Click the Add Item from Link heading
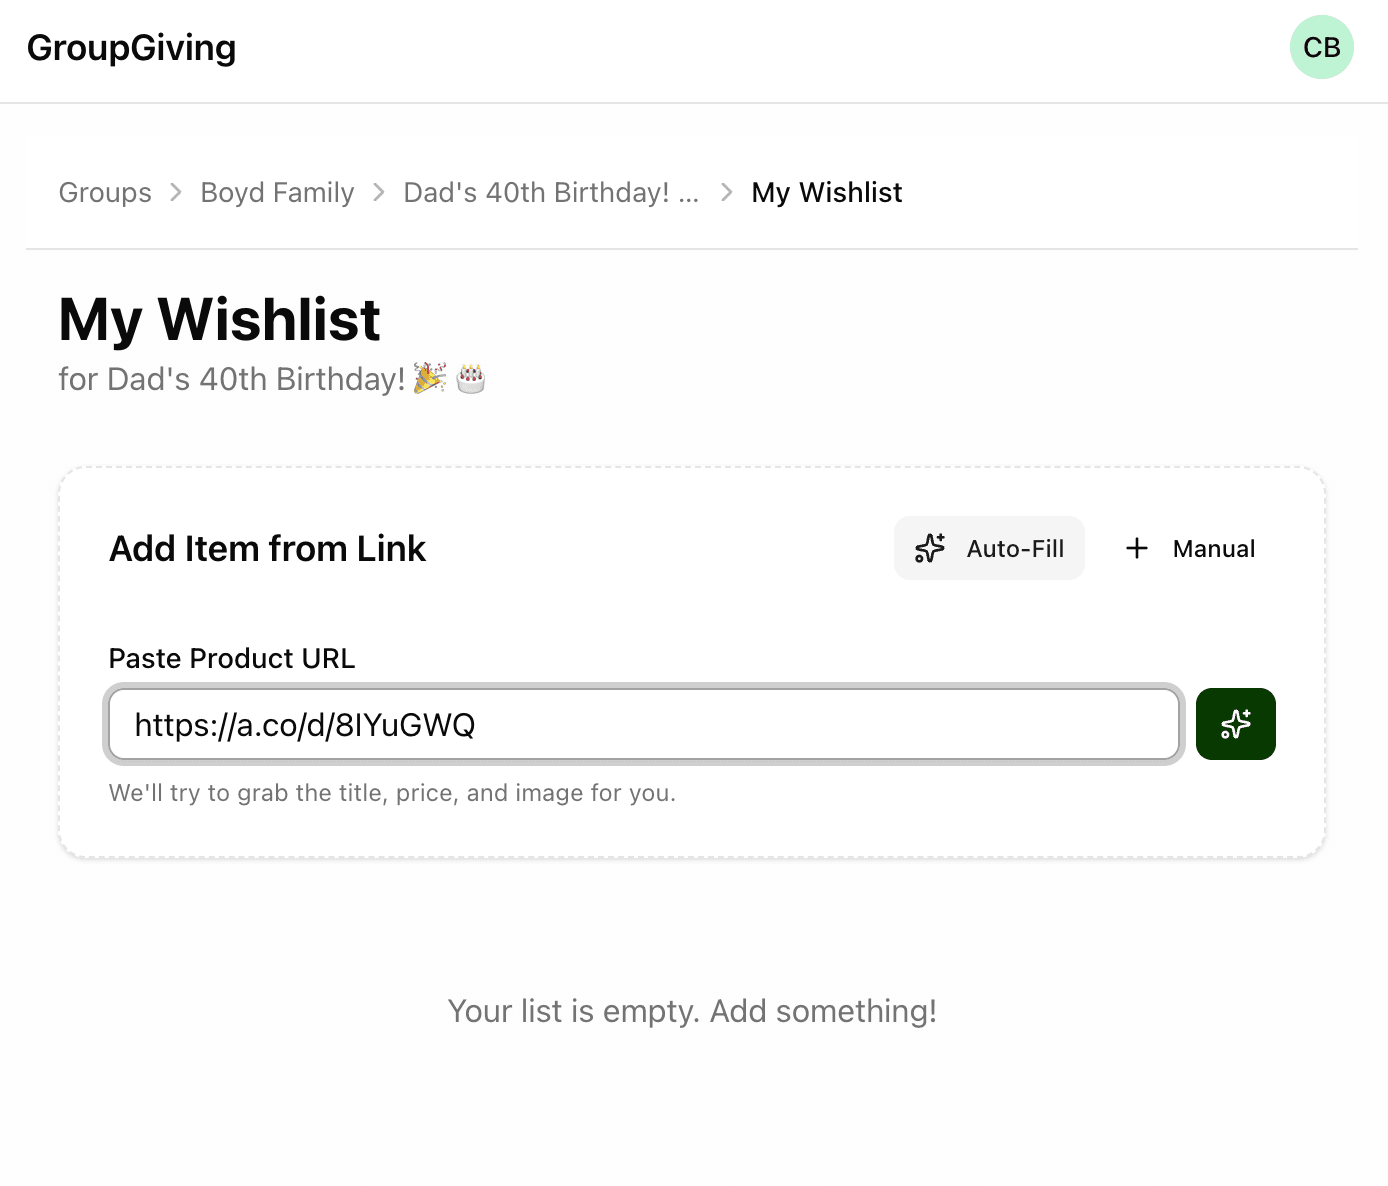 (267, 548)
